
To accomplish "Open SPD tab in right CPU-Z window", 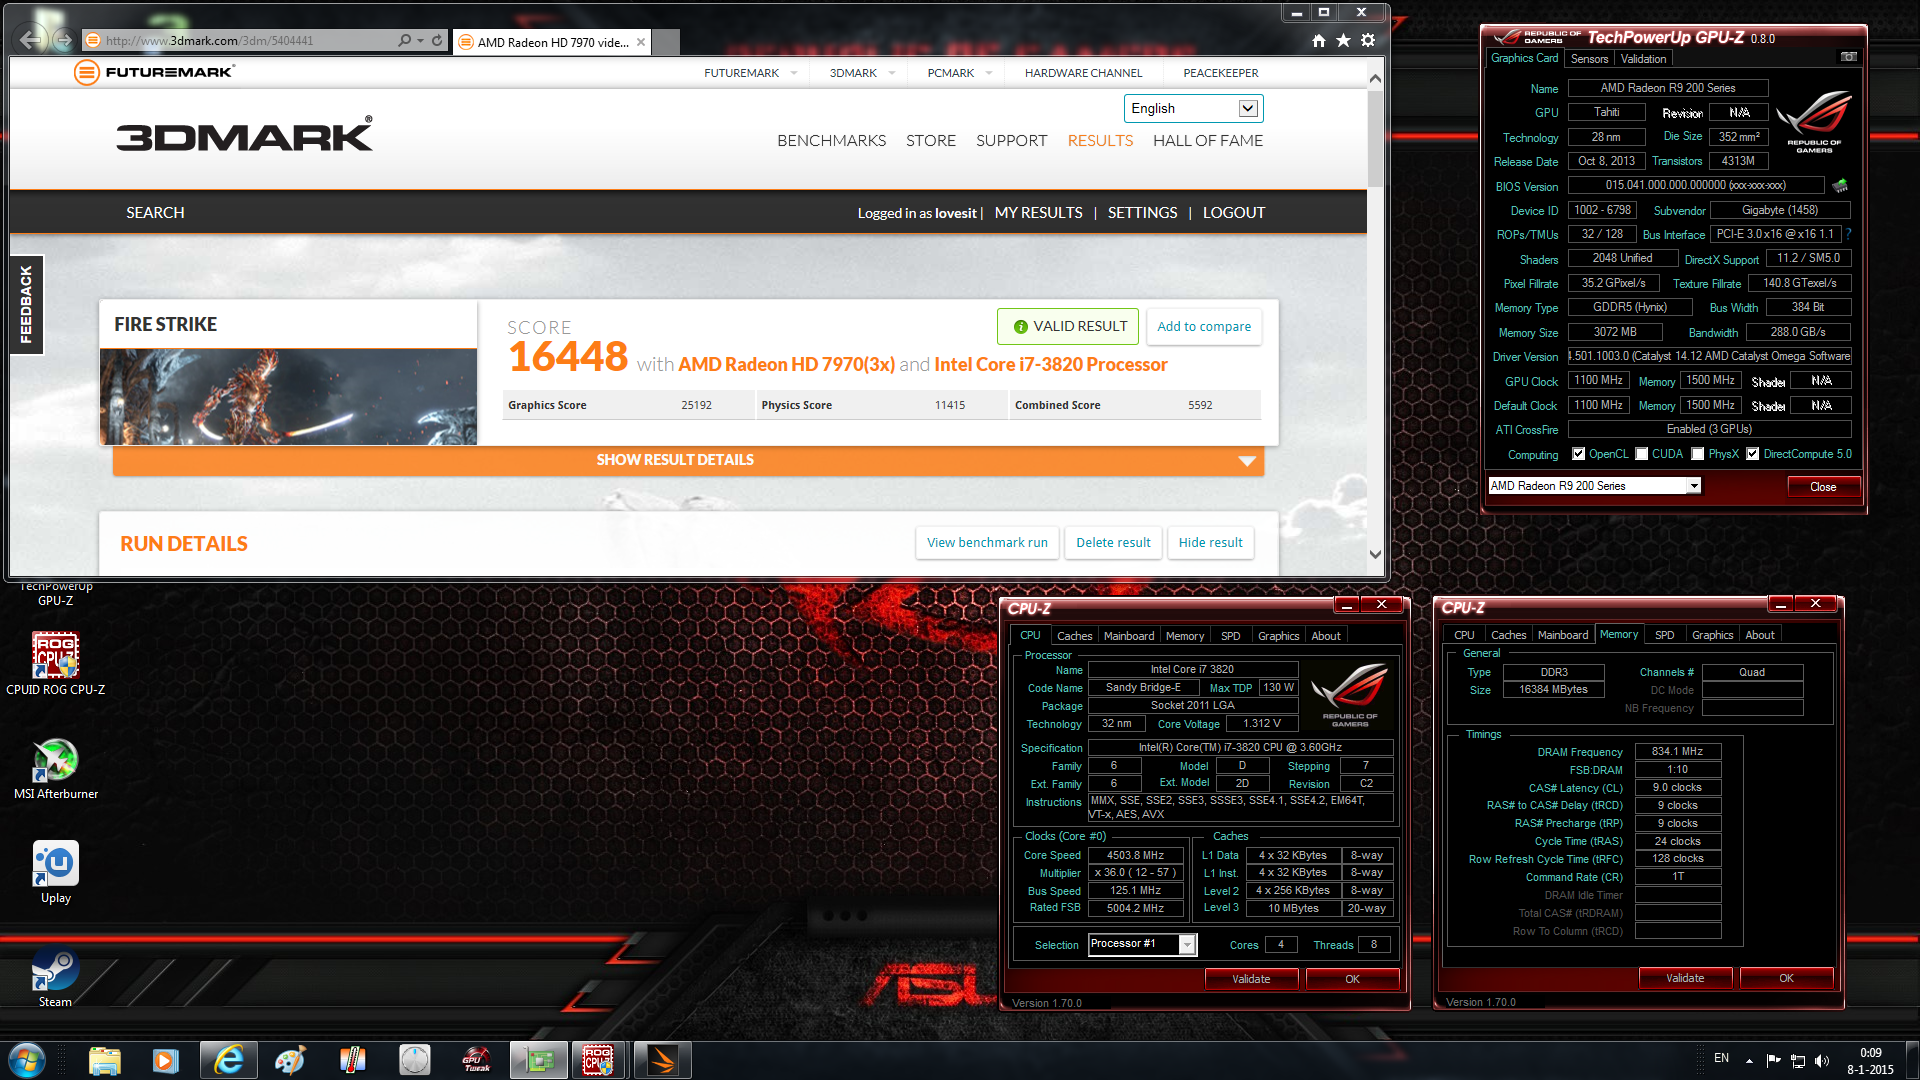I will tap(1664, 635).
